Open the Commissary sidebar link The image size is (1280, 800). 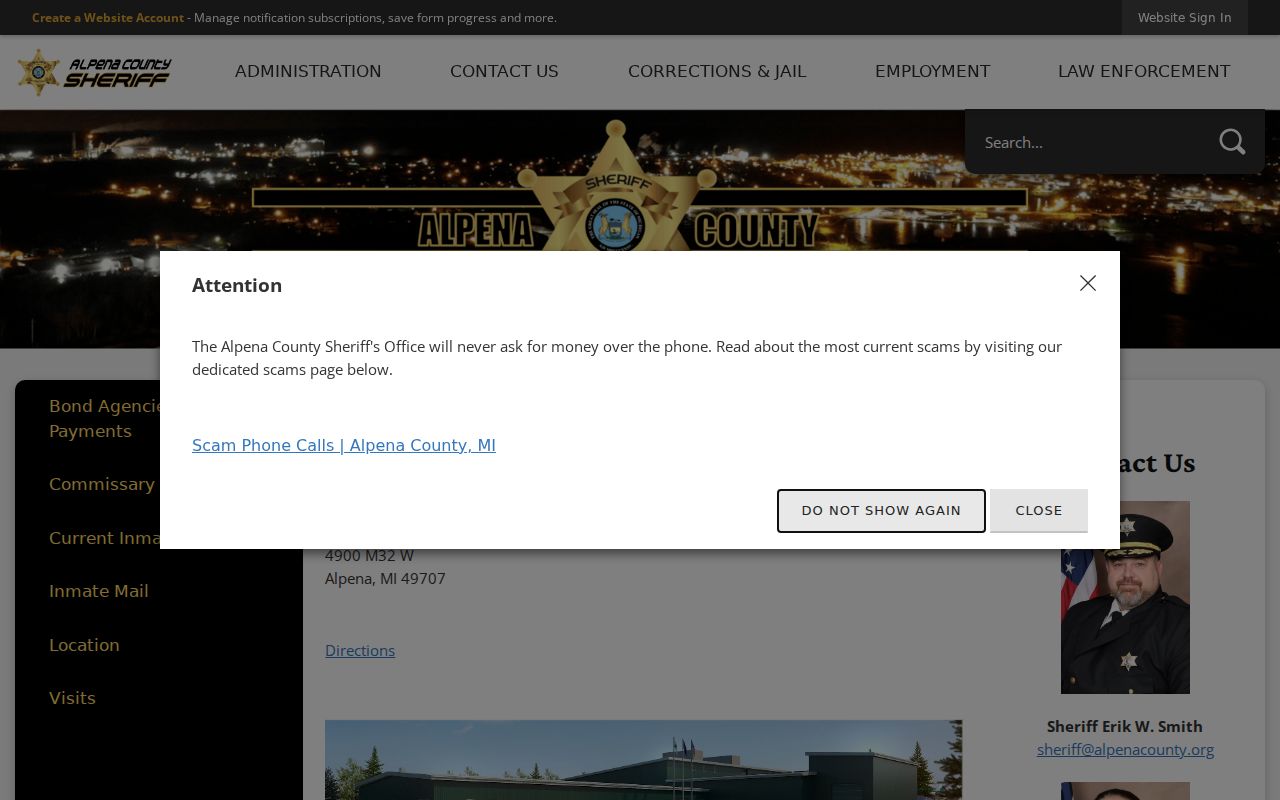click(x=102, y=484)
